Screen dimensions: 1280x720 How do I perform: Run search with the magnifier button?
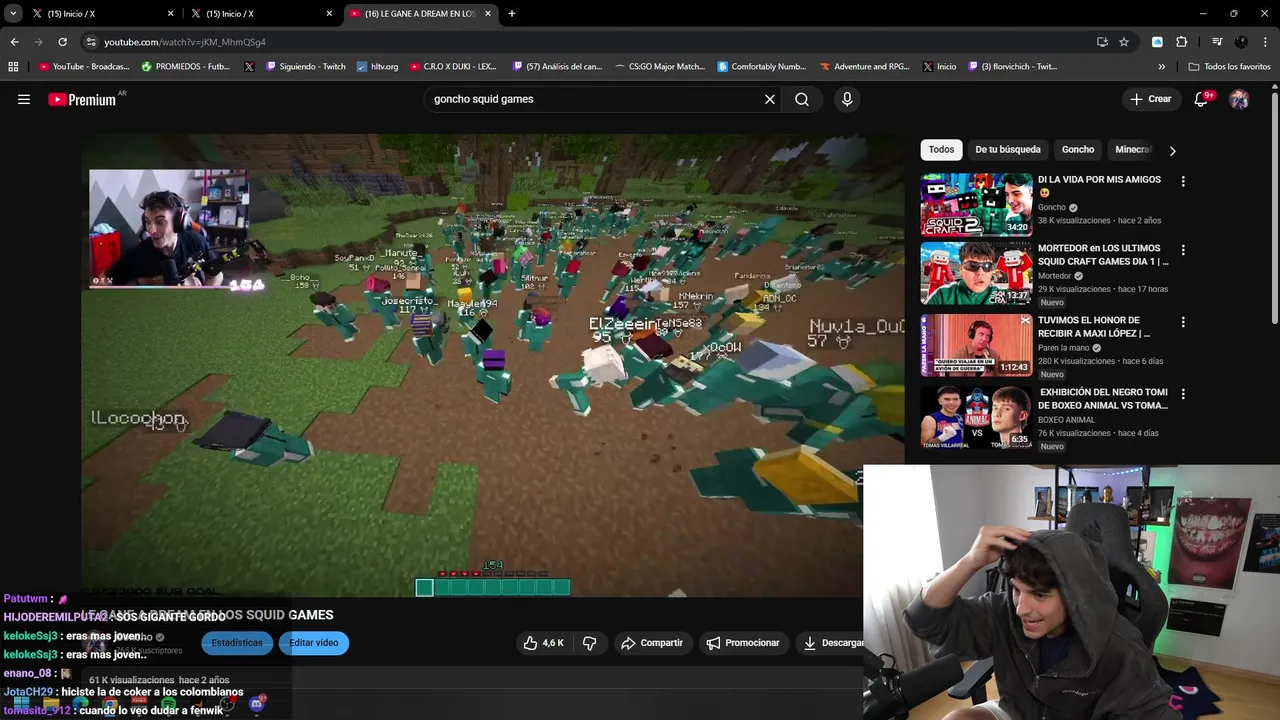802,99
